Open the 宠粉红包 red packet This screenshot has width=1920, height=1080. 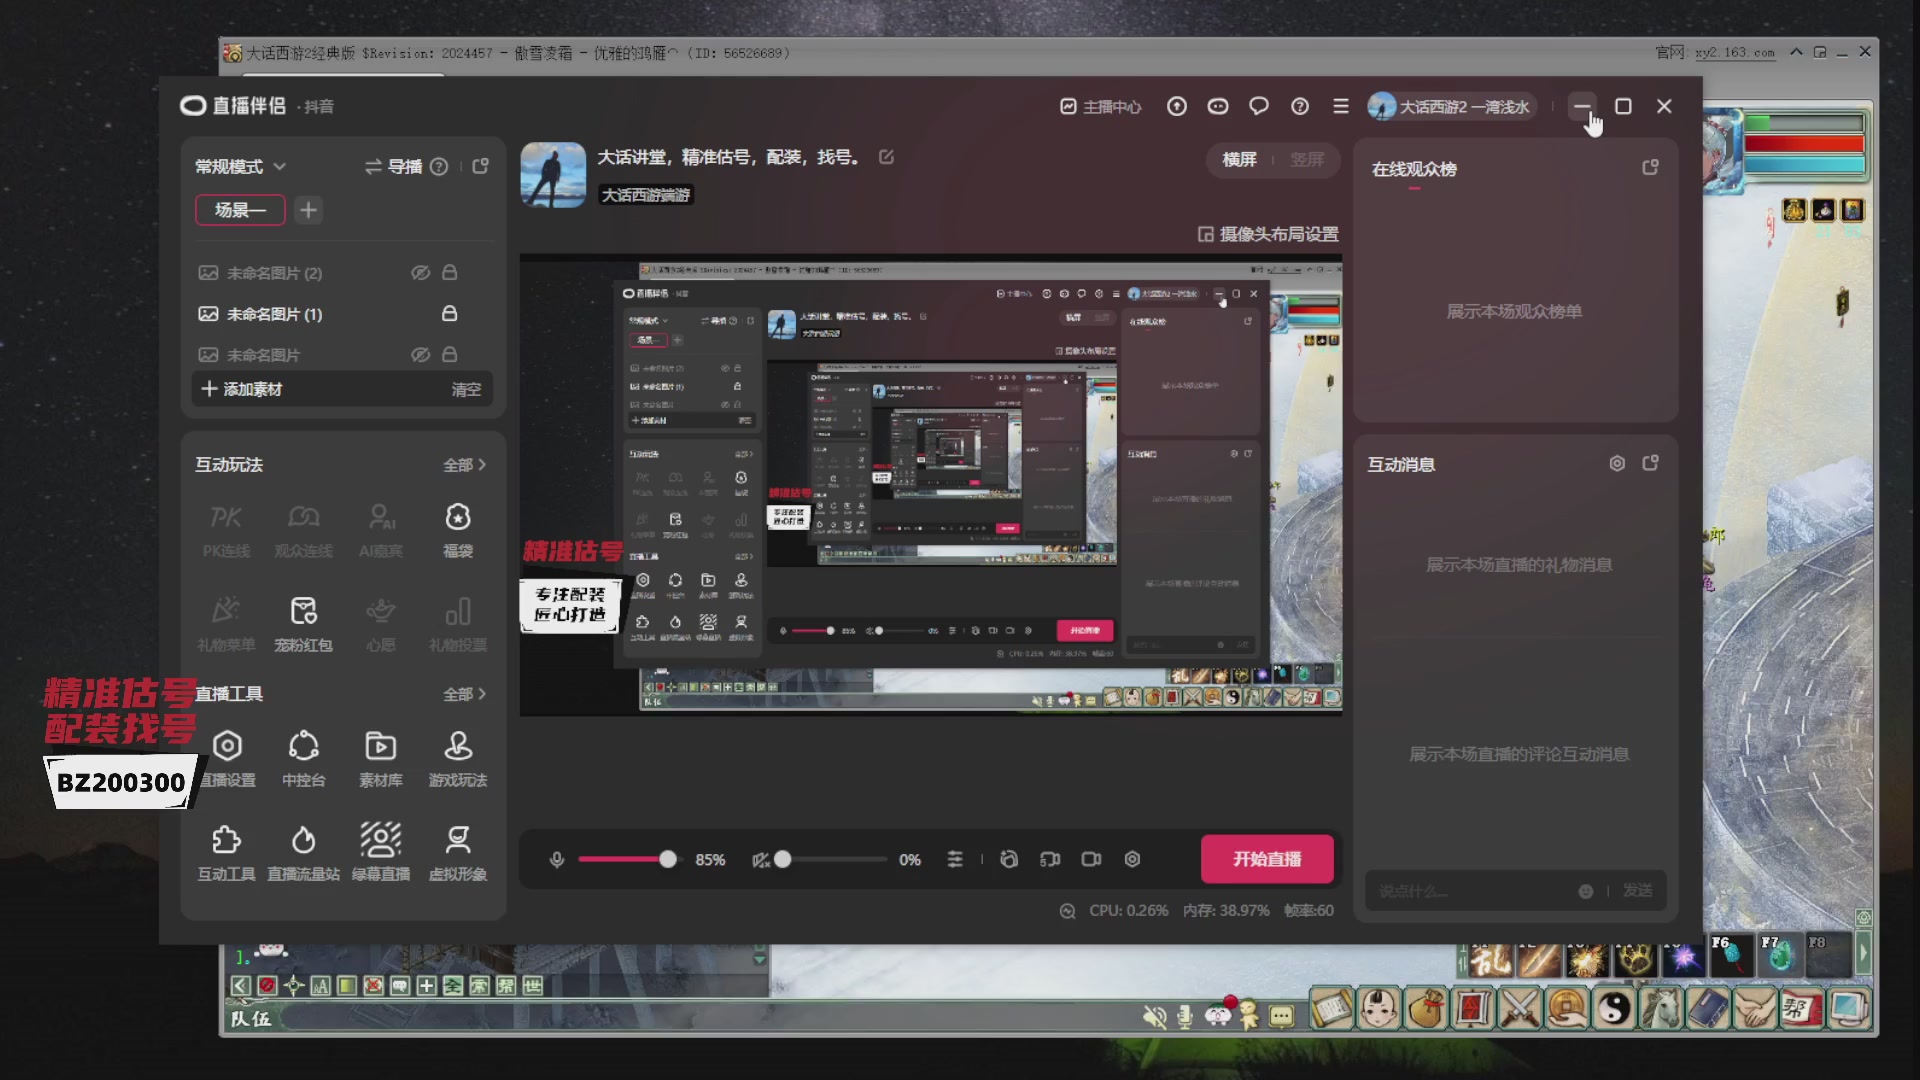pyautogui.click(x=304, y=625)
